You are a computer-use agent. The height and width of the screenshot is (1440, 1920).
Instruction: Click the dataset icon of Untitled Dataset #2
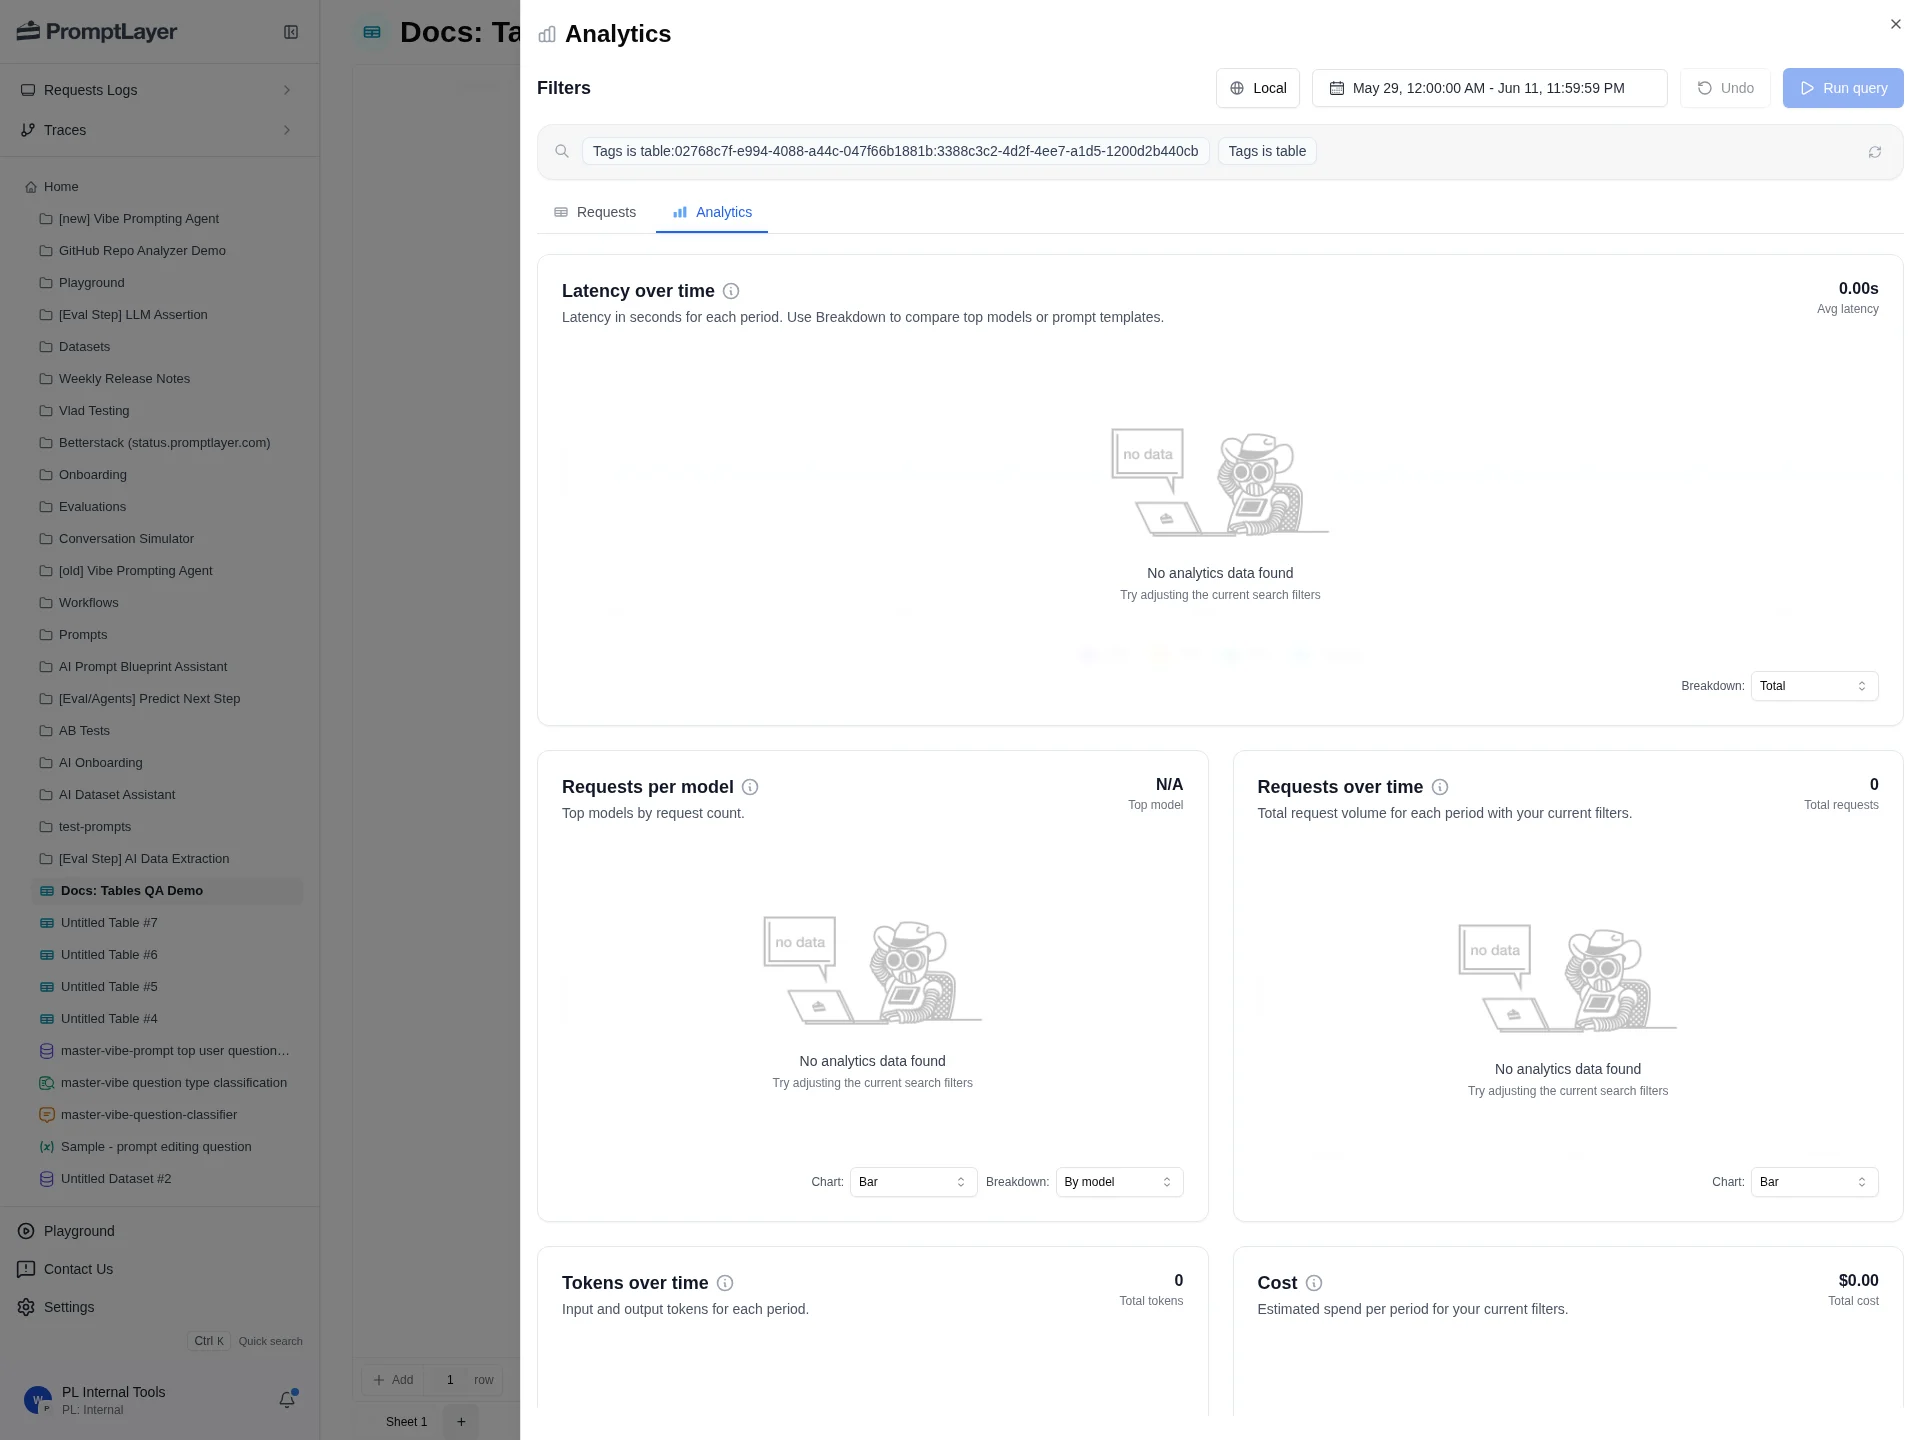click(46, 1179)
